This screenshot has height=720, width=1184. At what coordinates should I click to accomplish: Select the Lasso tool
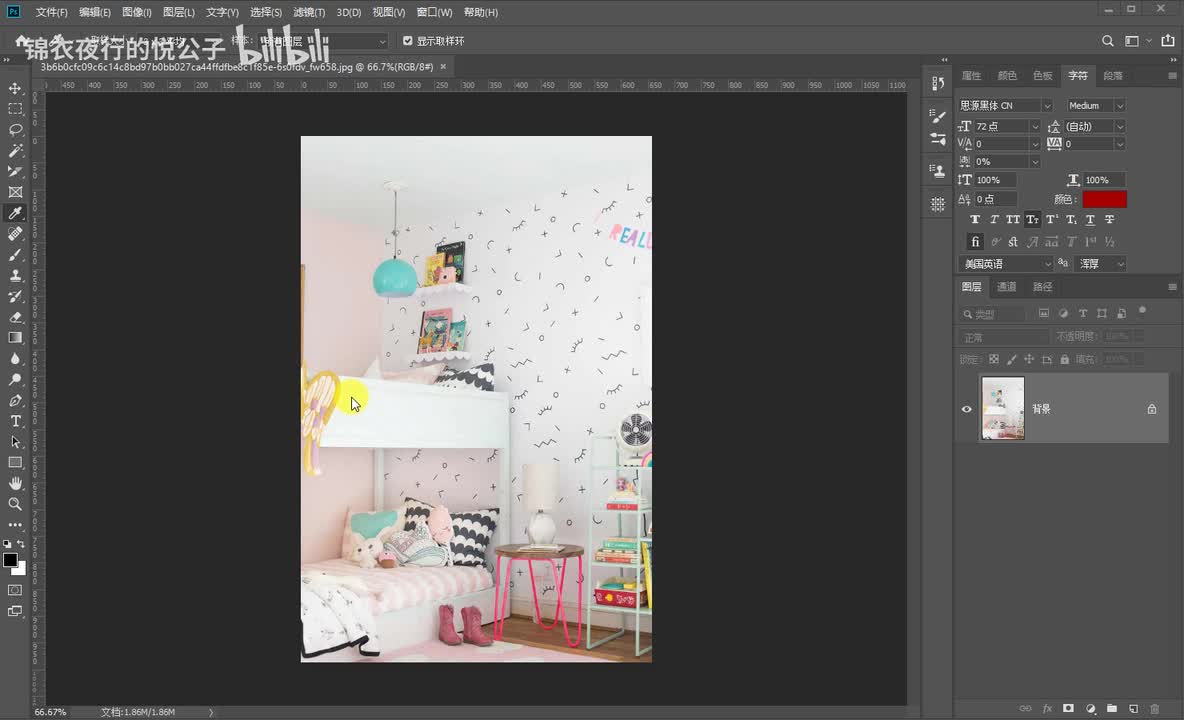click(15, 130)
